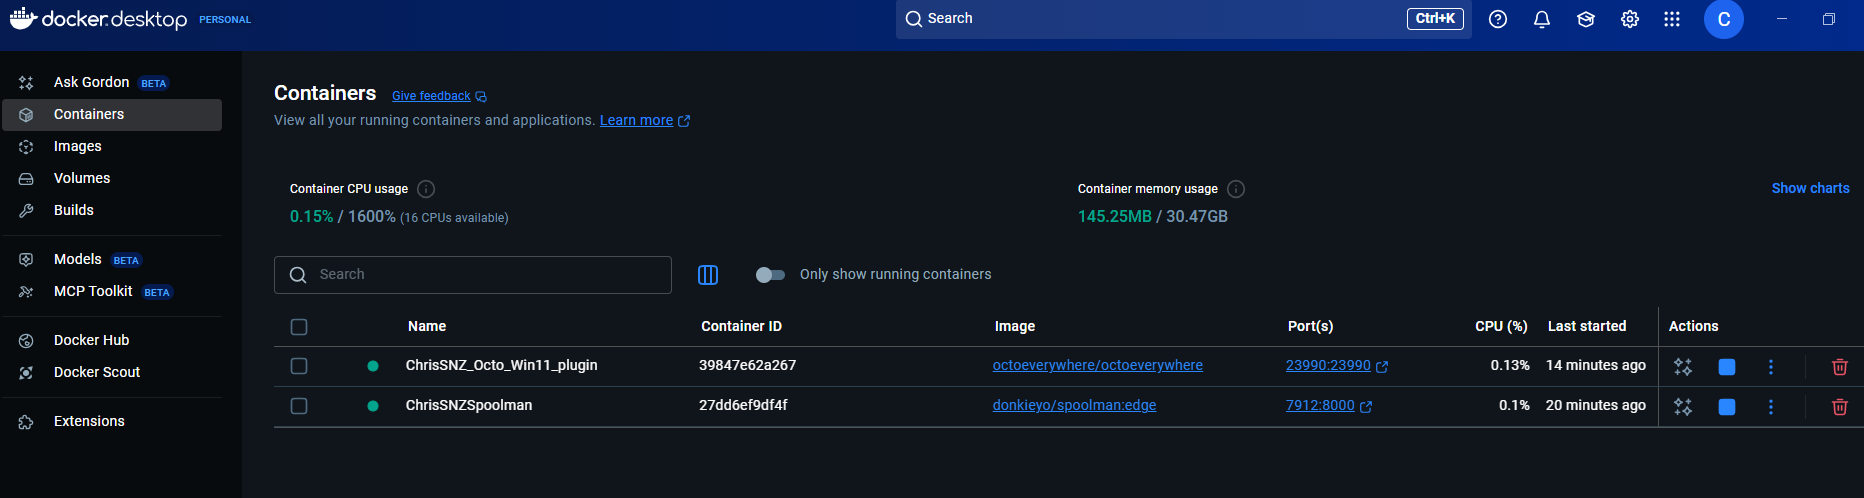Toggle Only show running containers
1864x498 pixels.
(x=770, y=275)
